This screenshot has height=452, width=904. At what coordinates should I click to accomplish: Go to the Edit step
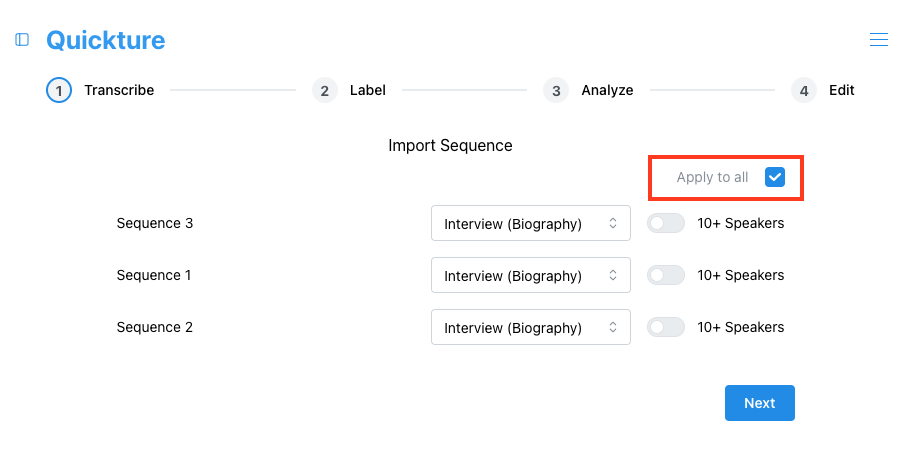tap(842, 91)
